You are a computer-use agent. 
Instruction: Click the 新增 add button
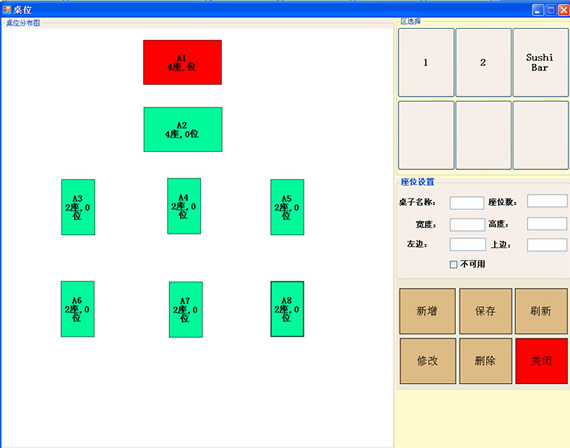click(427, 311)
